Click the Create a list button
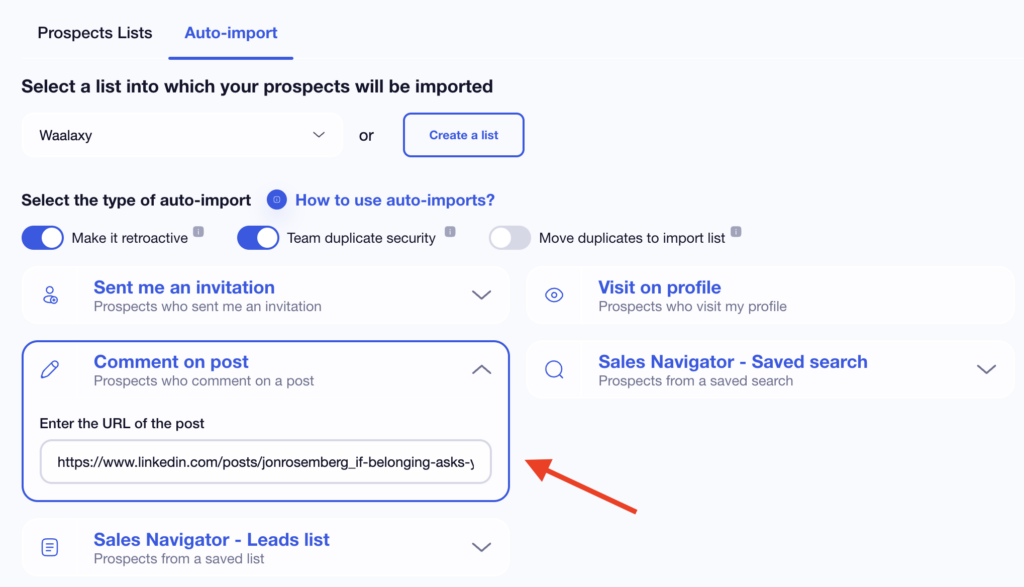1024x587 pixels. coord(463,135)
